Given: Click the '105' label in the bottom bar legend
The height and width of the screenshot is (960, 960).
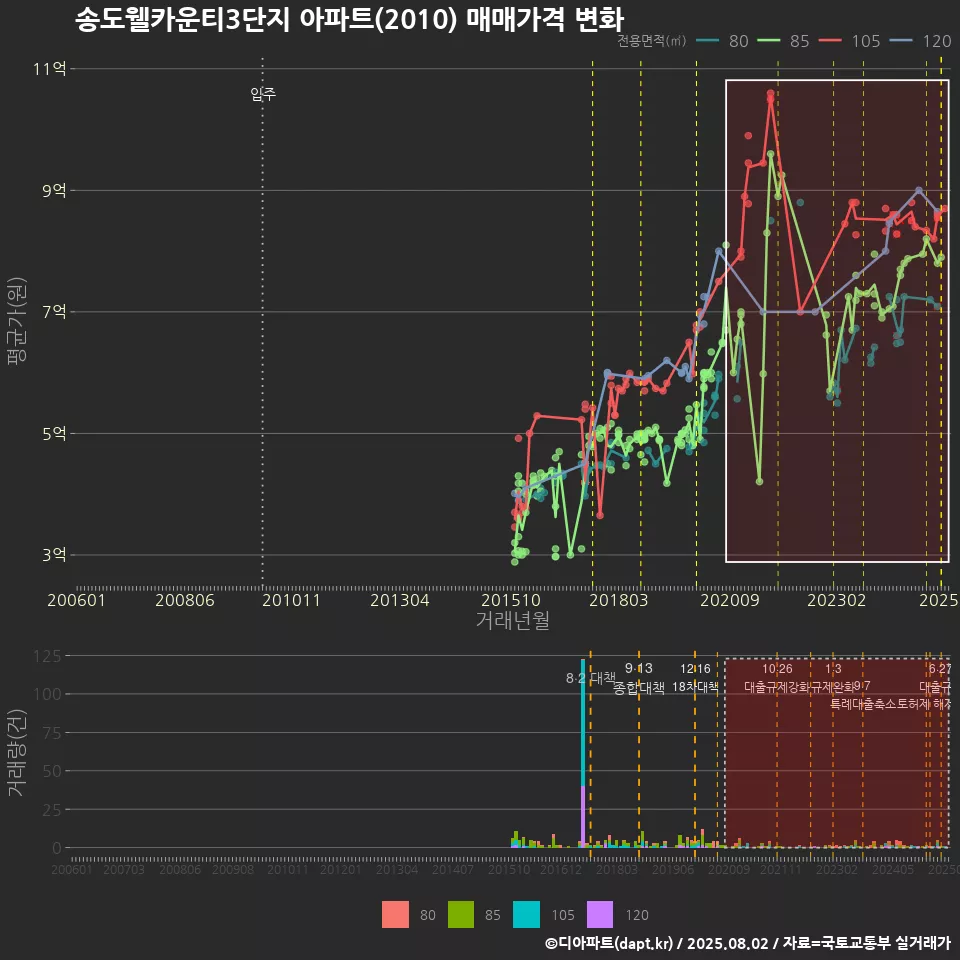Looking at the screenshot, I should (563, 915).
